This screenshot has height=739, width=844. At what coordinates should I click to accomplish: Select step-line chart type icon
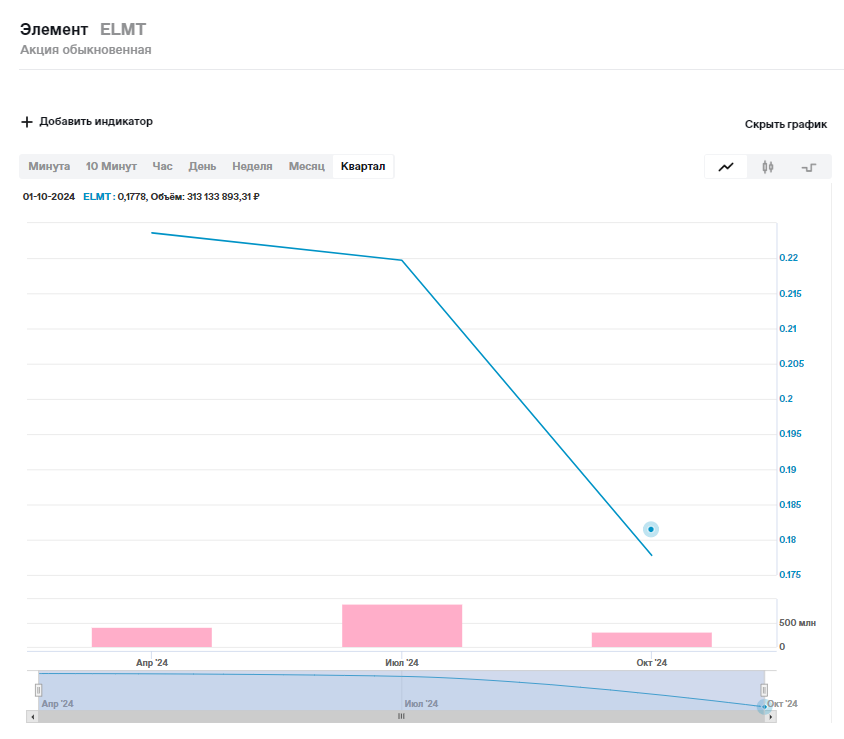(x=808, y=167)
